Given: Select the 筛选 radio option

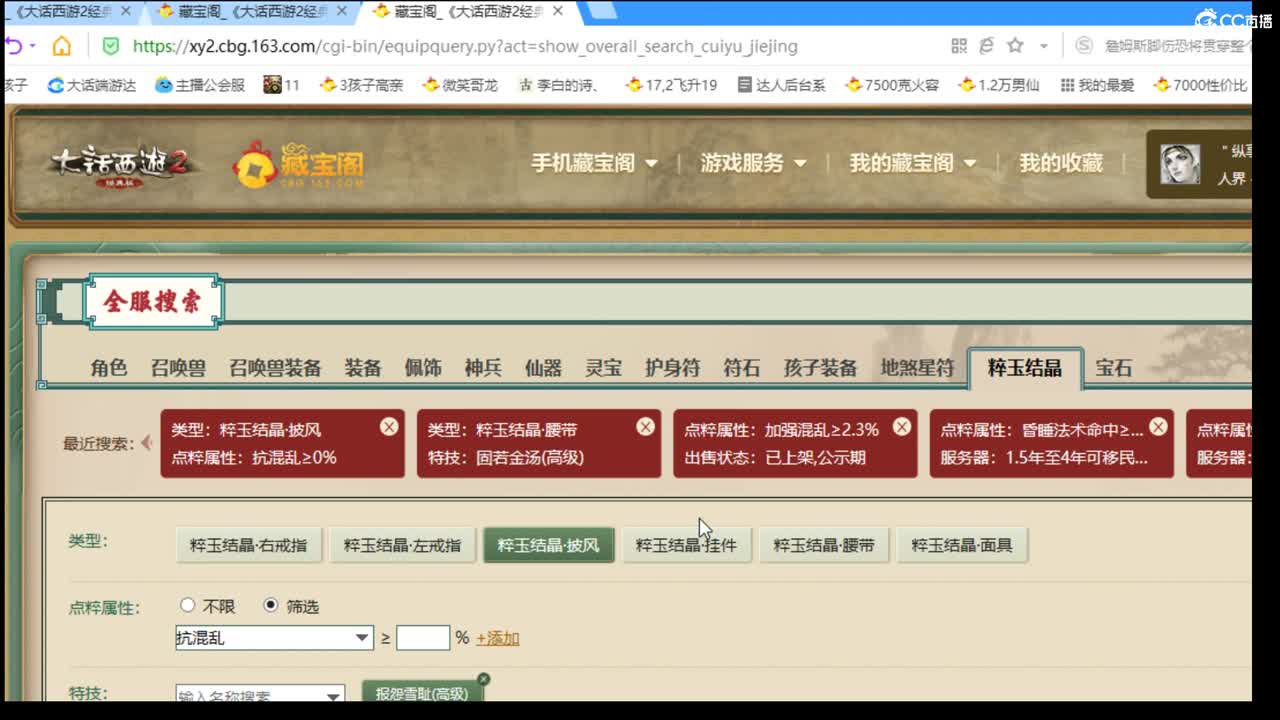Looking at the screenshot, I should pyautogui.click(x=271, y=606).
